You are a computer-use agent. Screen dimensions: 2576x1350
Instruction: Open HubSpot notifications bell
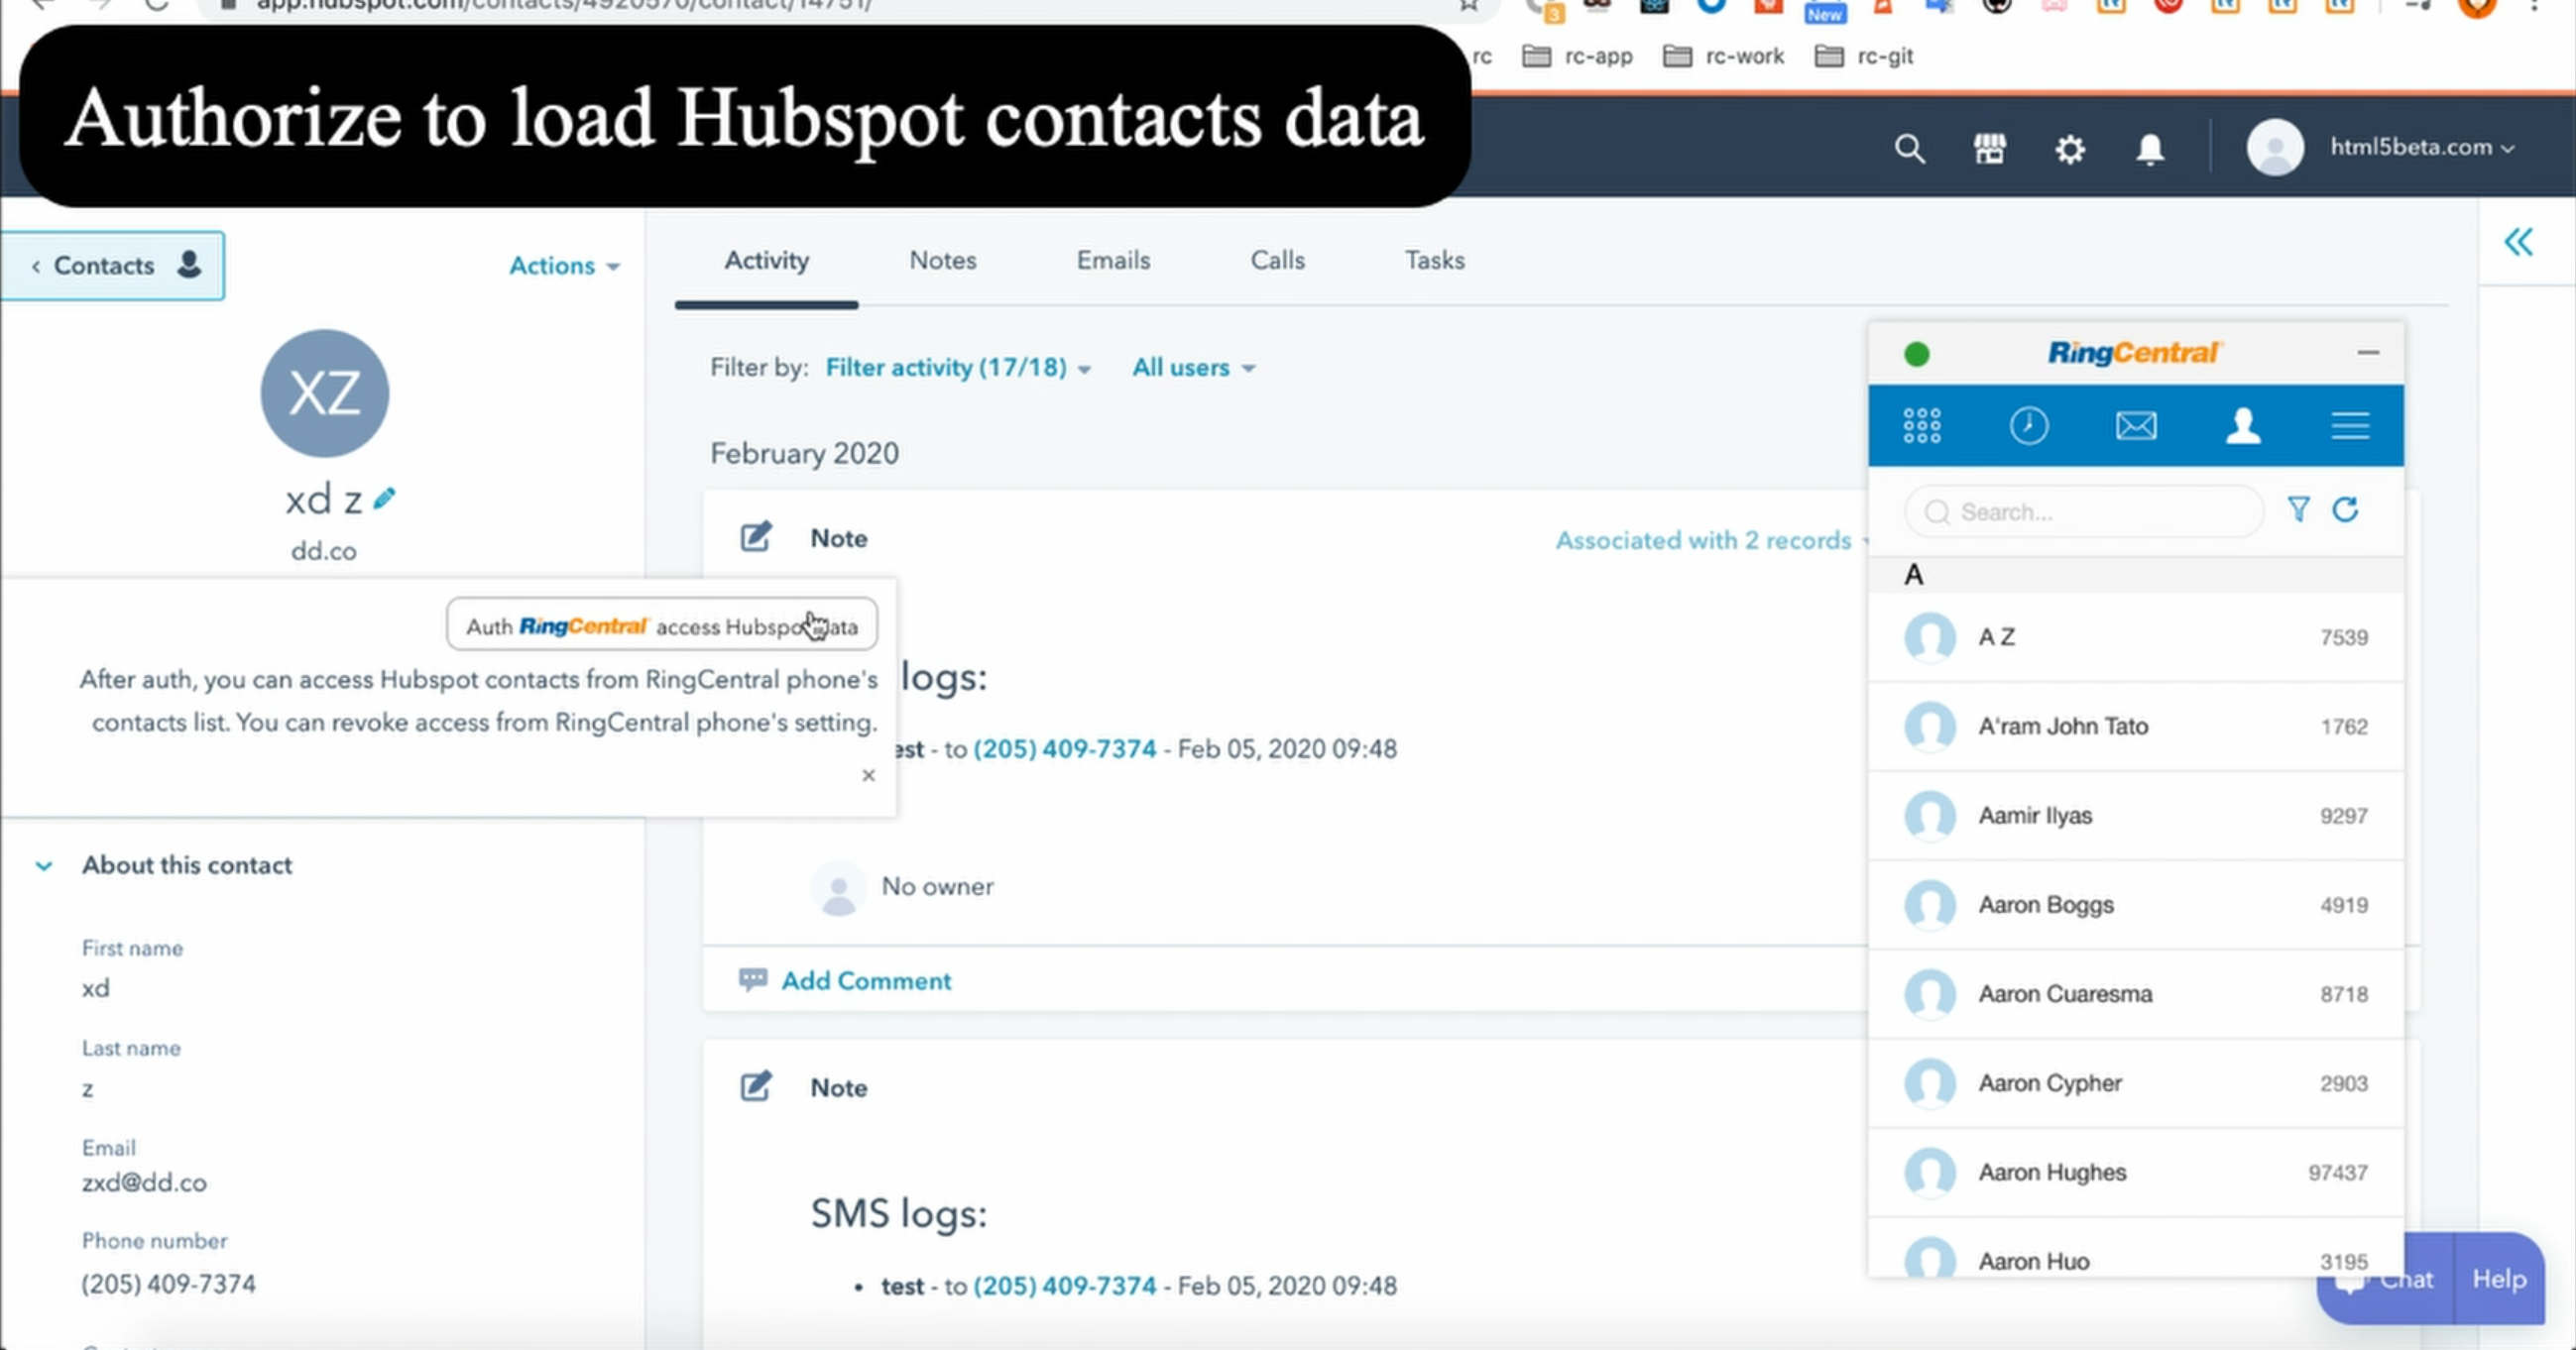pyautogui.click(x=2150, y=149)
